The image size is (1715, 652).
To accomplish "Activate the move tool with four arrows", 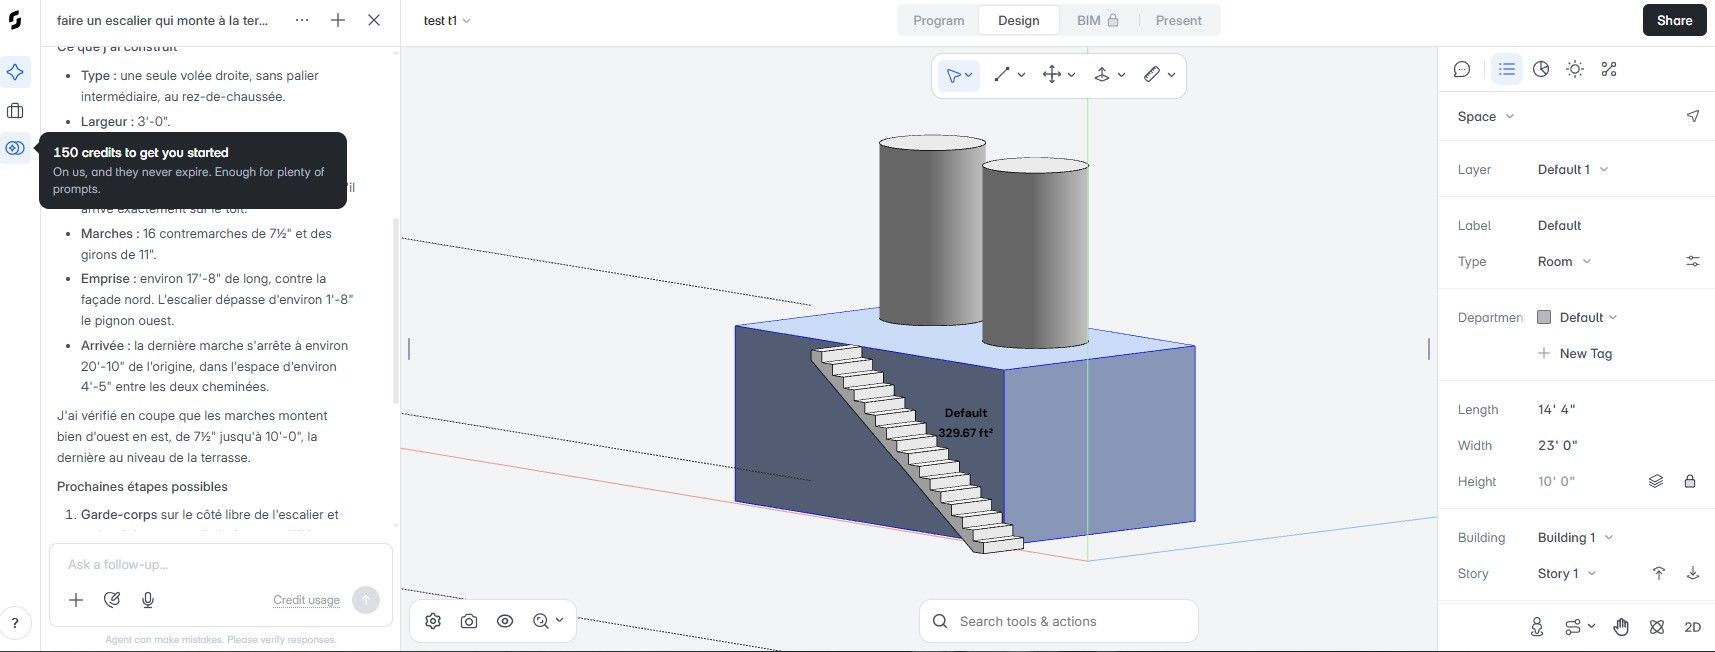I will pyautogui.click(x=1052, y=75).
